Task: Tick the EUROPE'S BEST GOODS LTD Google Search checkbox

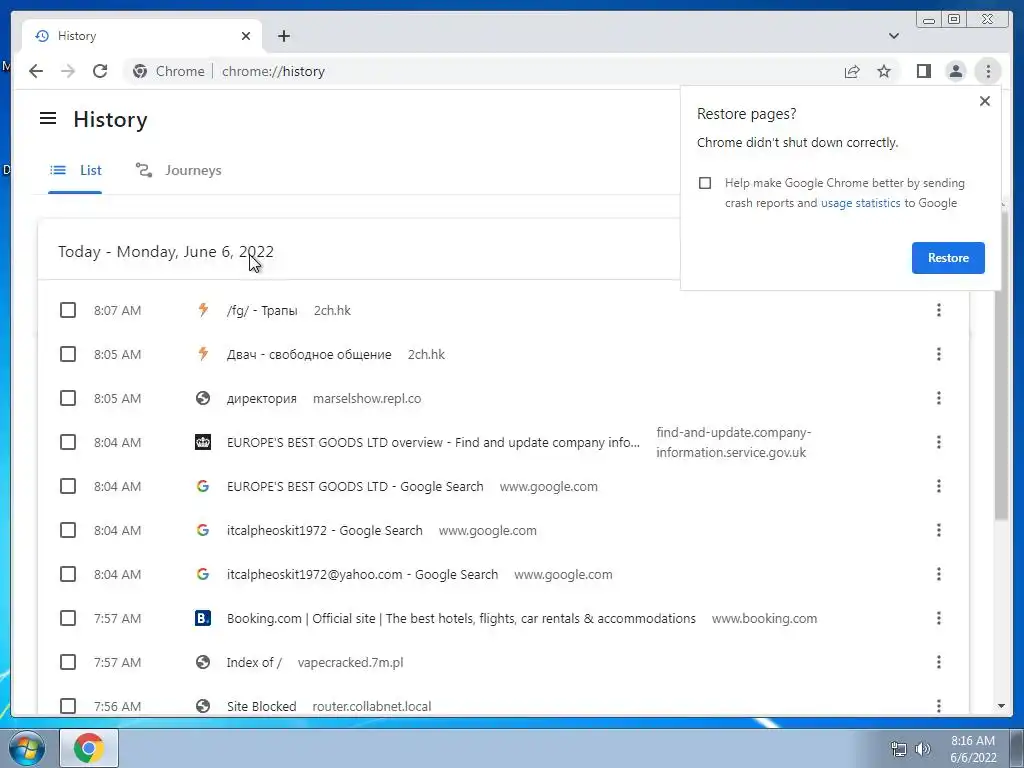Action: click(x=68, y=486)
